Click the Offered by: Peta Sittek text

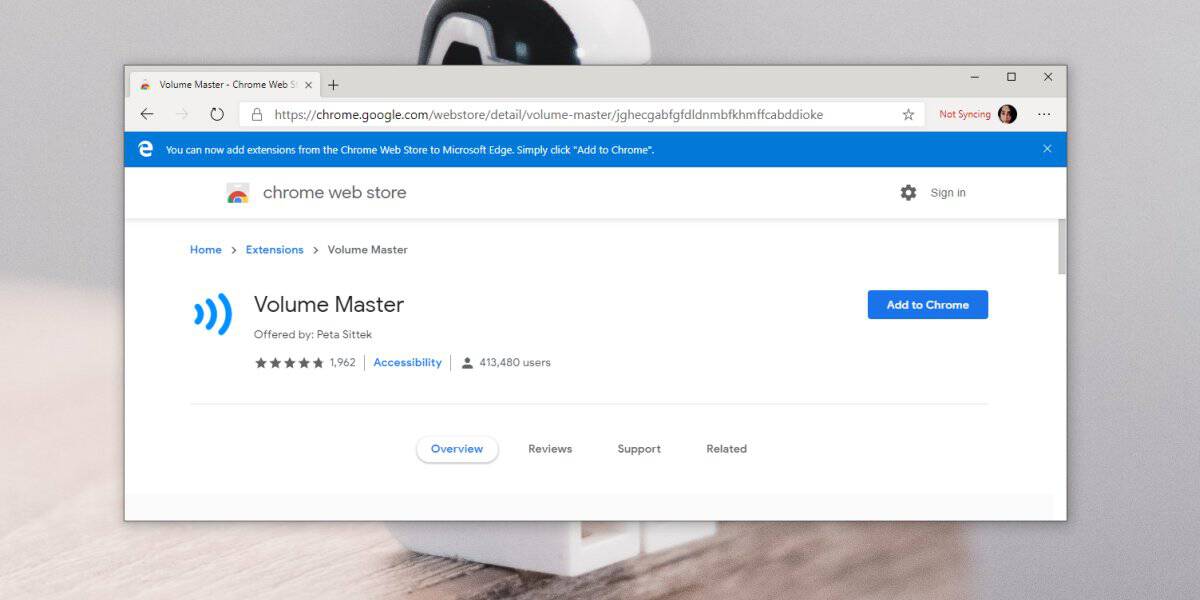pos(313,335)
